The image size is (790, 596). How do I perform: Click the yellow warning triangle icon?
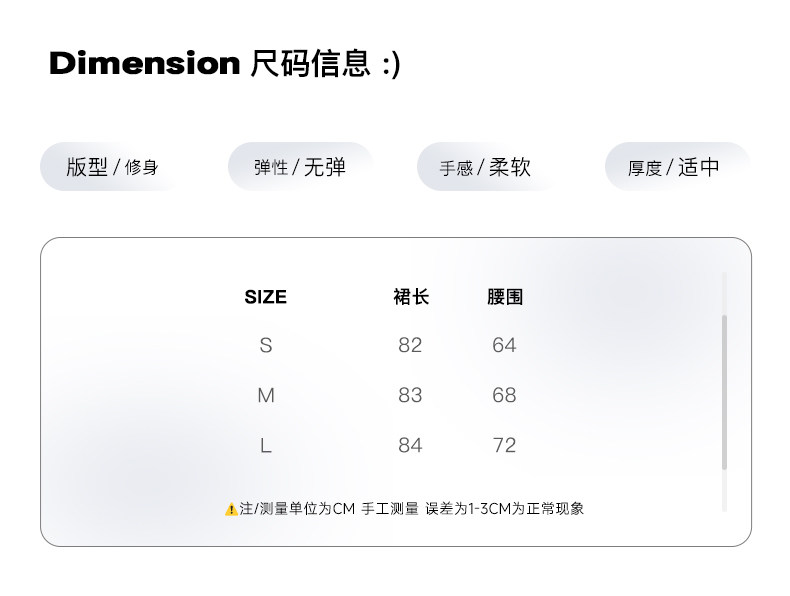tap(231, 509)
